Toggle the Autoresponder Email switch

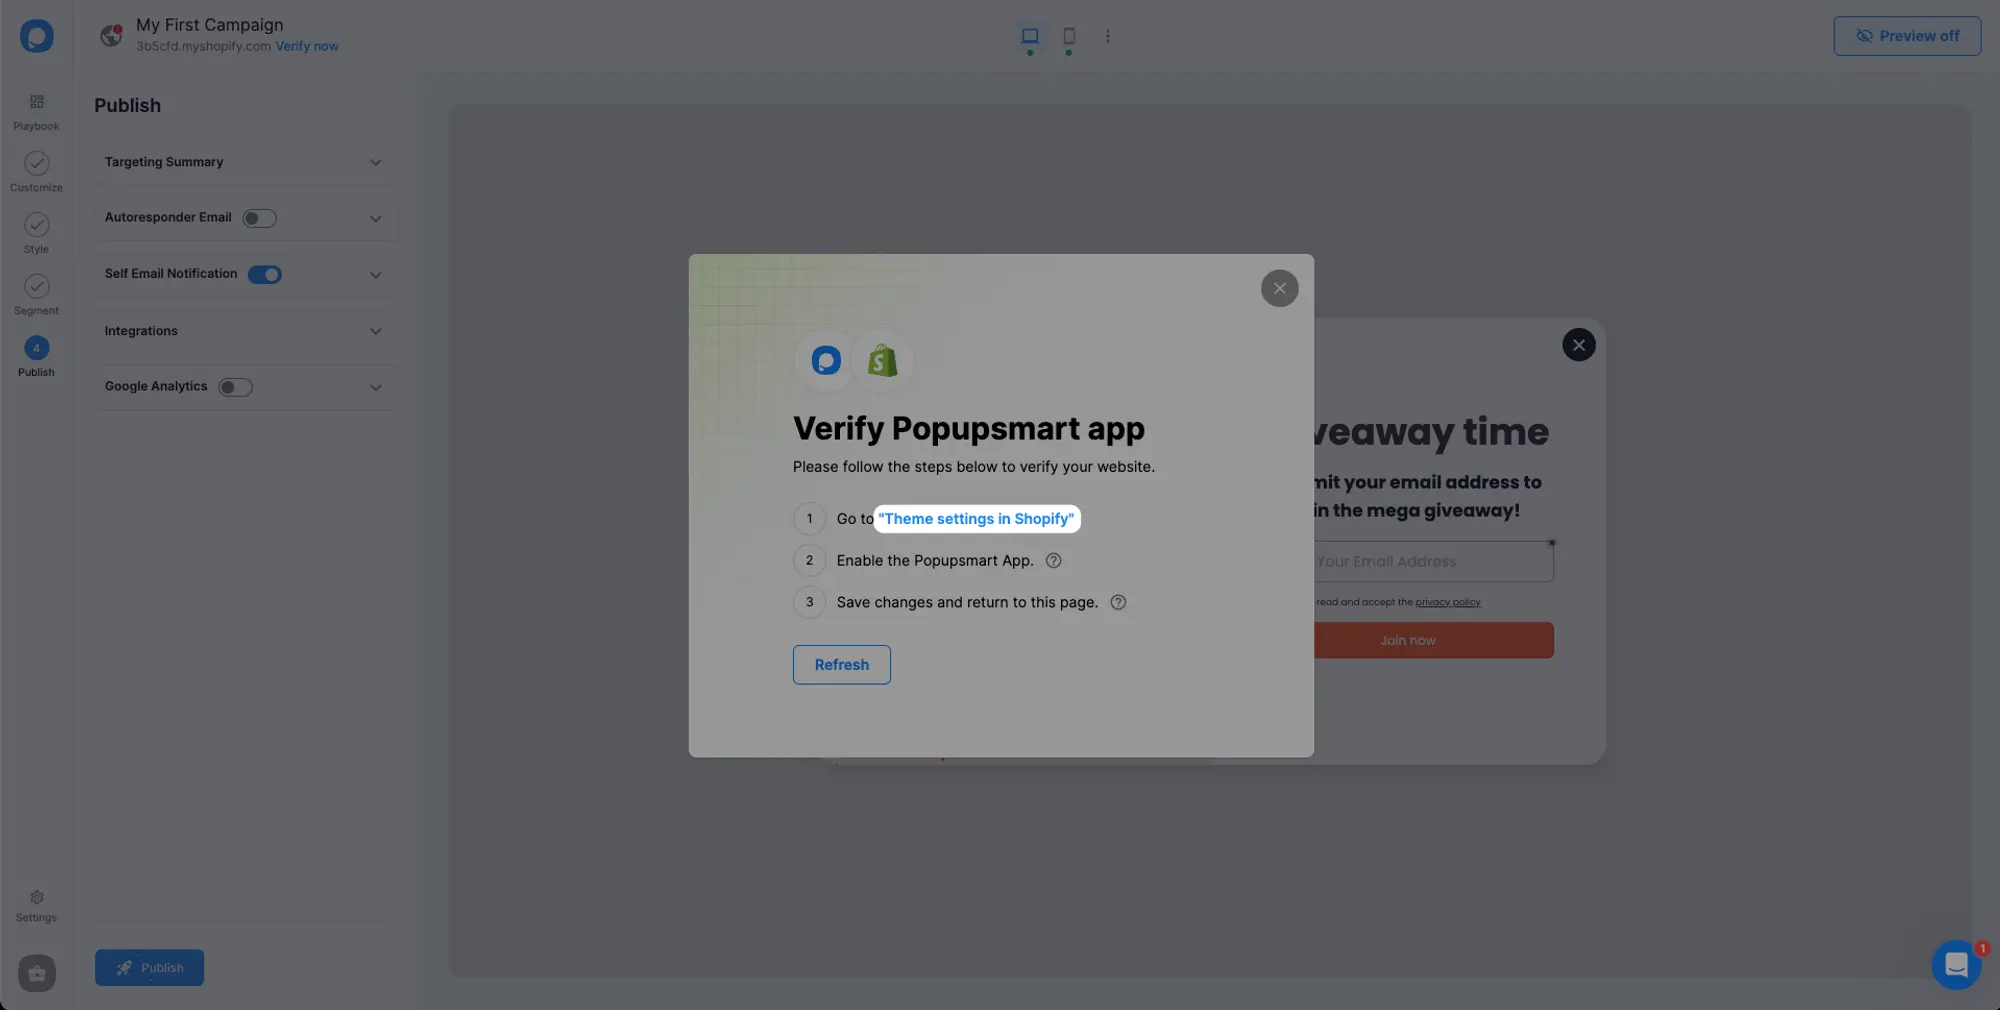coord(259,218)
